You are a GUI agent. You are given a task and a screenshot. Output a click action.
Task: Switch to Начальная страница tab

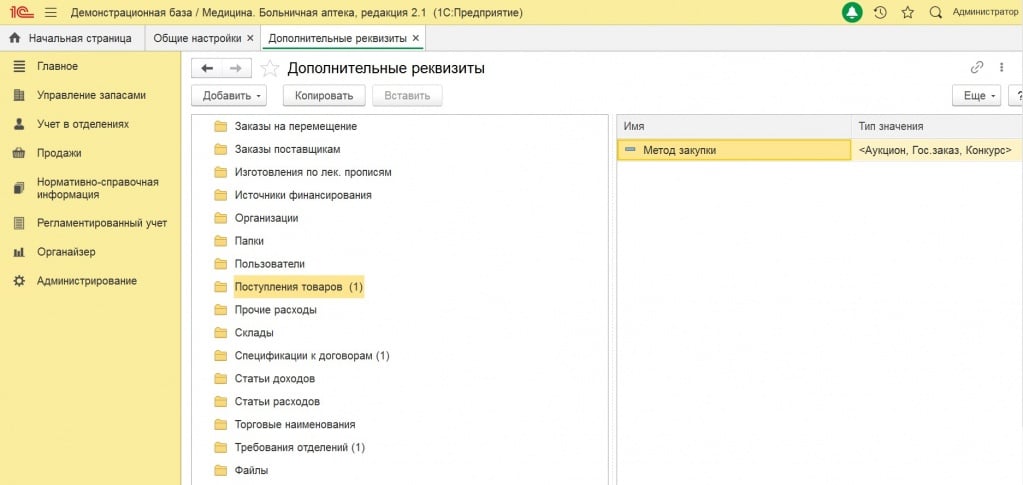71,38
